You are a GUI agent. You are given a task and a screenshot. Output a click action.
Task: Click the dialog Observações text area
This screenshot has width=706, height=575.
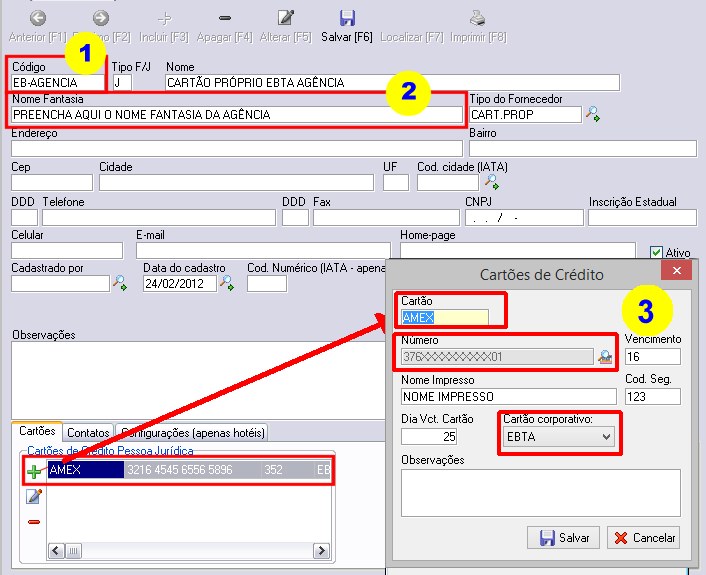[541, 493]
